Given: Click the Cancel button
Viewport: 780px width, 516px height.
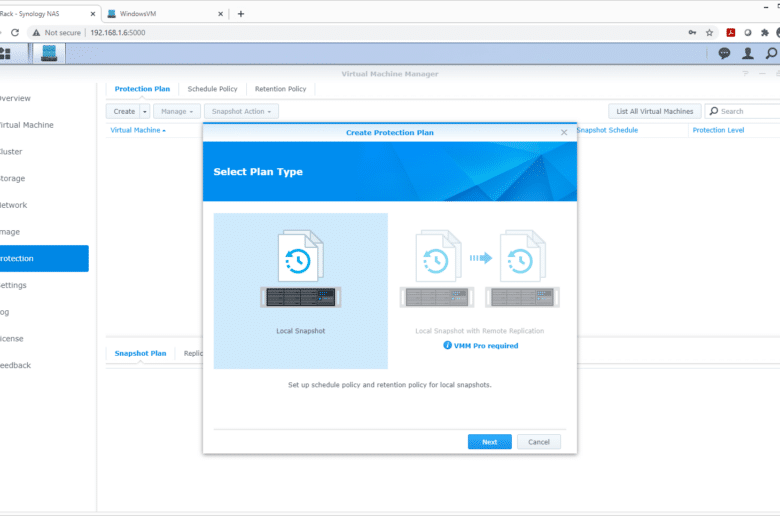Looking at the screenshot, I should coord(539,442).
